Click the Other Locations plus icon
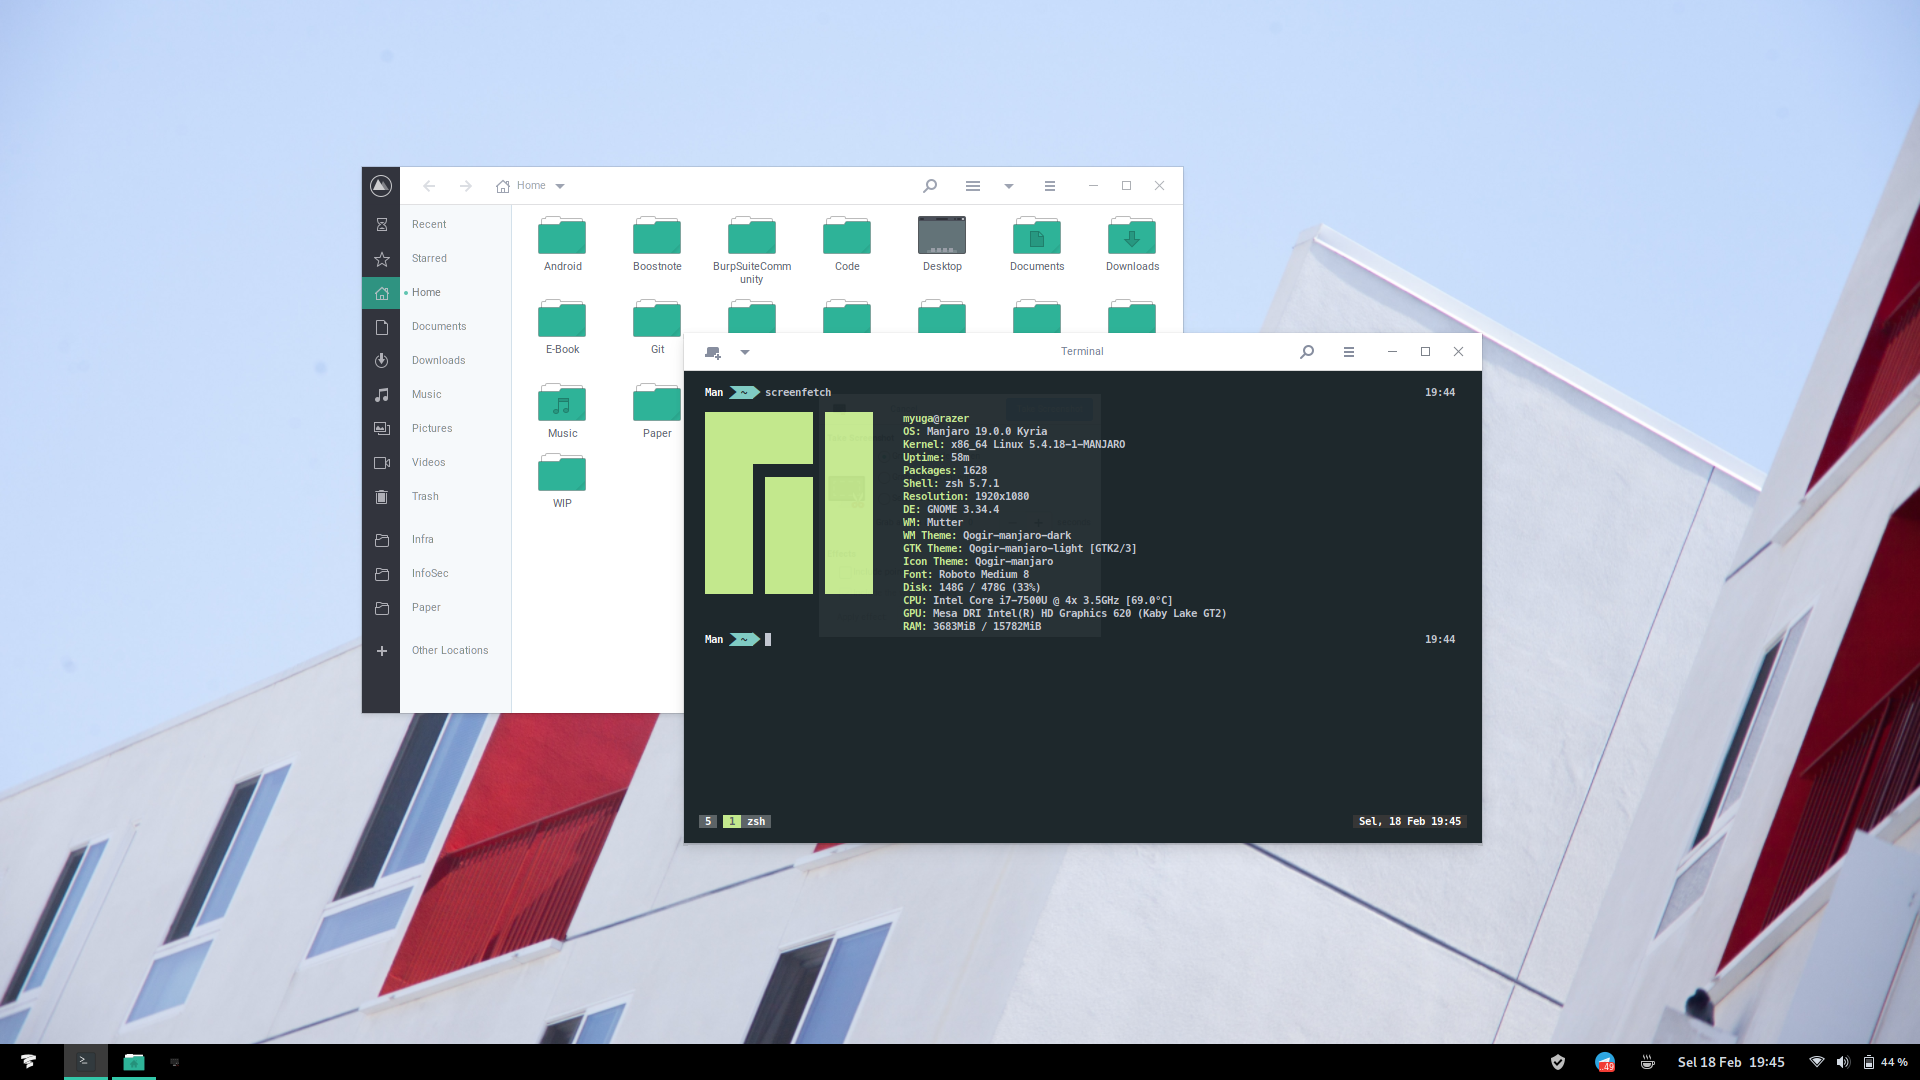The height and width of the screenshot is (1080, 1920). pyautogui.click(x=381, y=650)
